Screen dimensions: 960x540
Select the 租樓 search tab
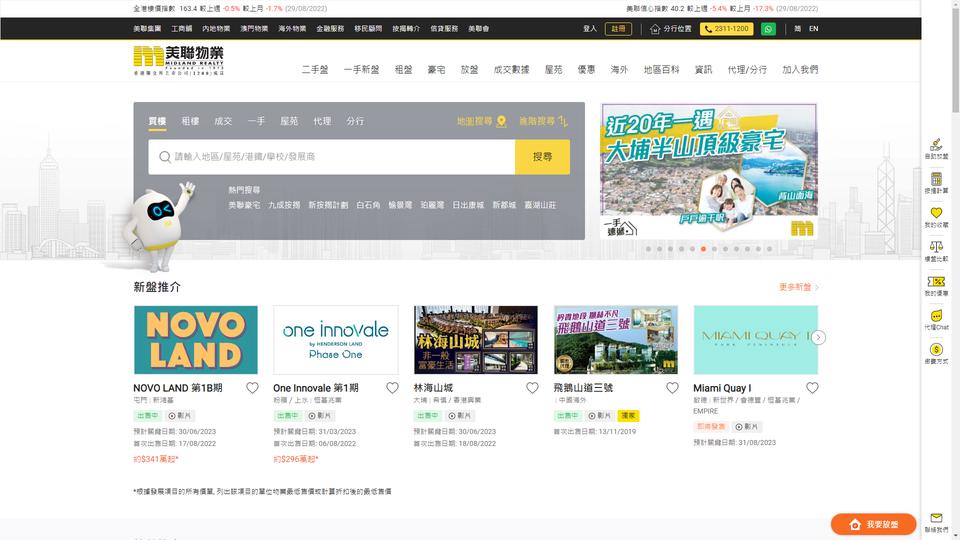(190, 121)
